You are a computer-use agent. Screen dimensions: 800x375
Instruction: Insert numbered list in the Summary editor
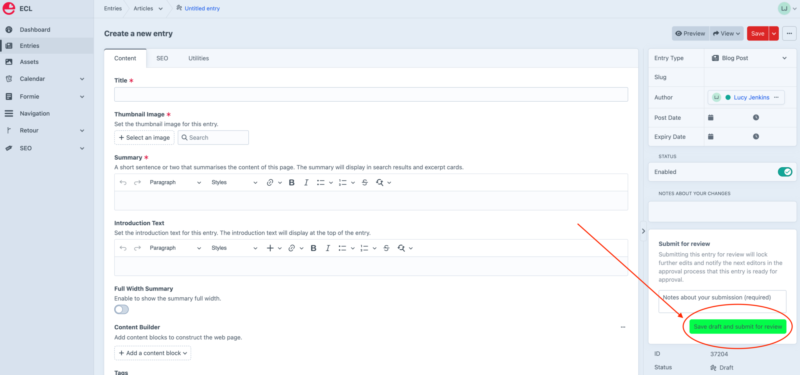coord(343,182)
